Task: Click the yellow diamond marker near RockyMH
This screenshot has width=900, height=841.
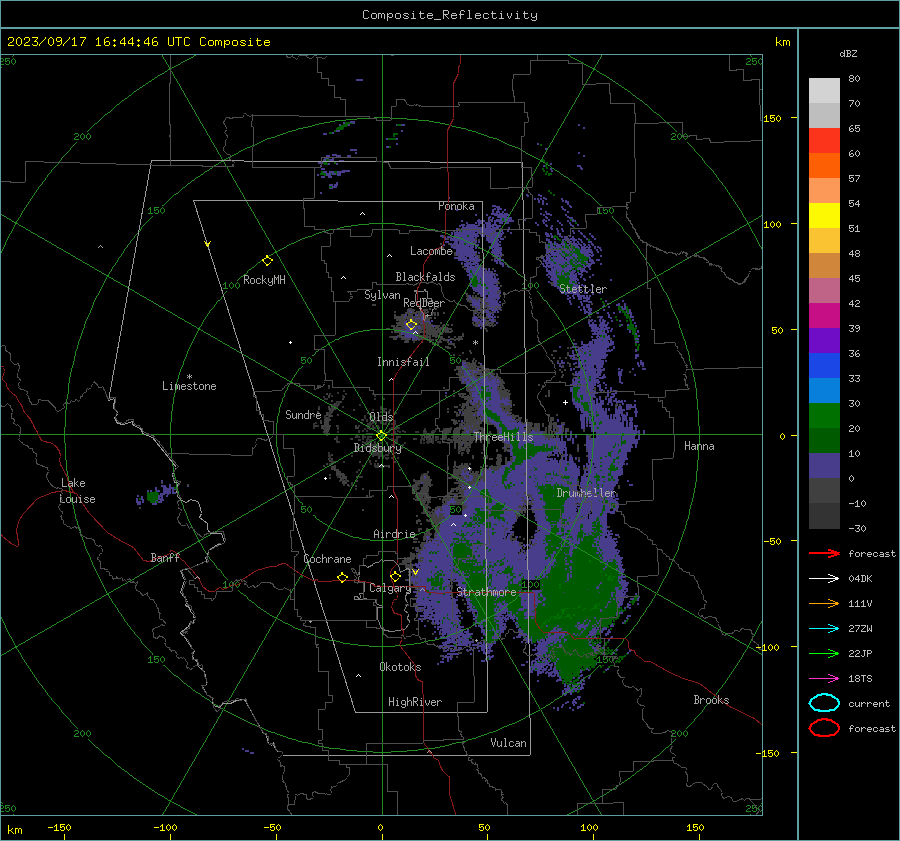Action: coord(267,261)
